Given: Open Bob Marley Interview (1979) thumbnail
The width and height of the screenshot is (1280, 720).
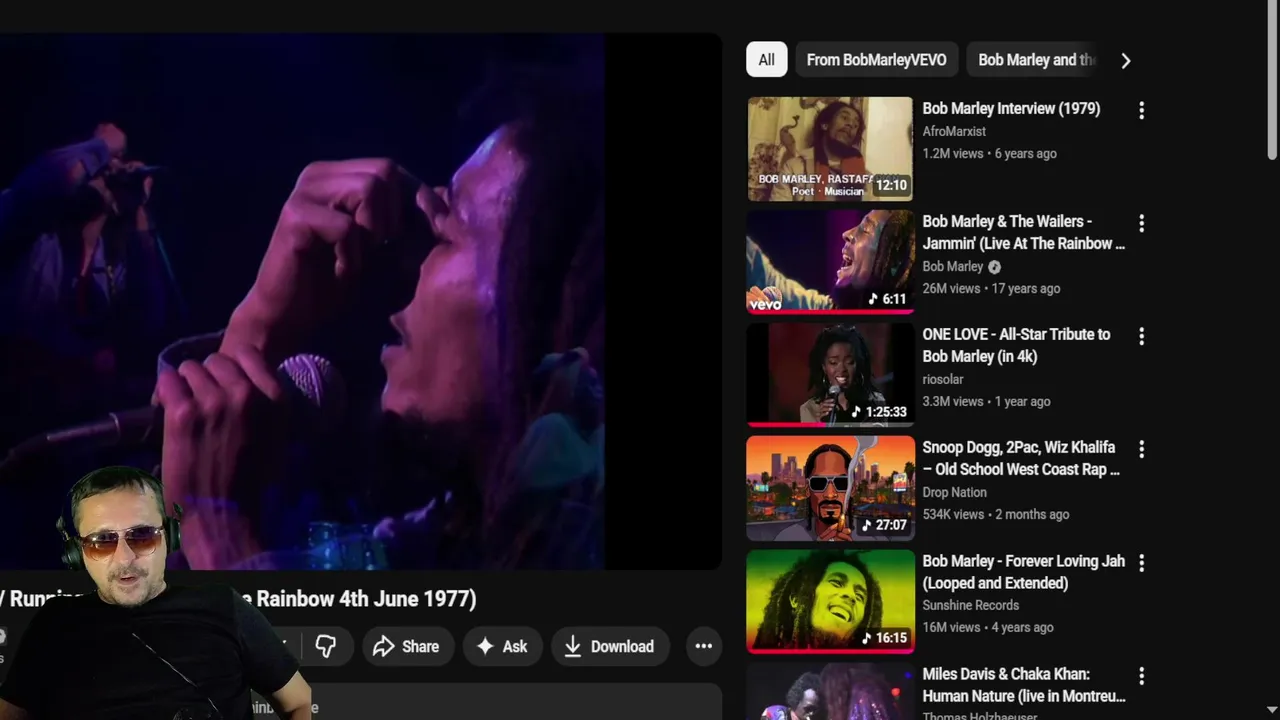Looking at the screenshot, I should point(830,149).
